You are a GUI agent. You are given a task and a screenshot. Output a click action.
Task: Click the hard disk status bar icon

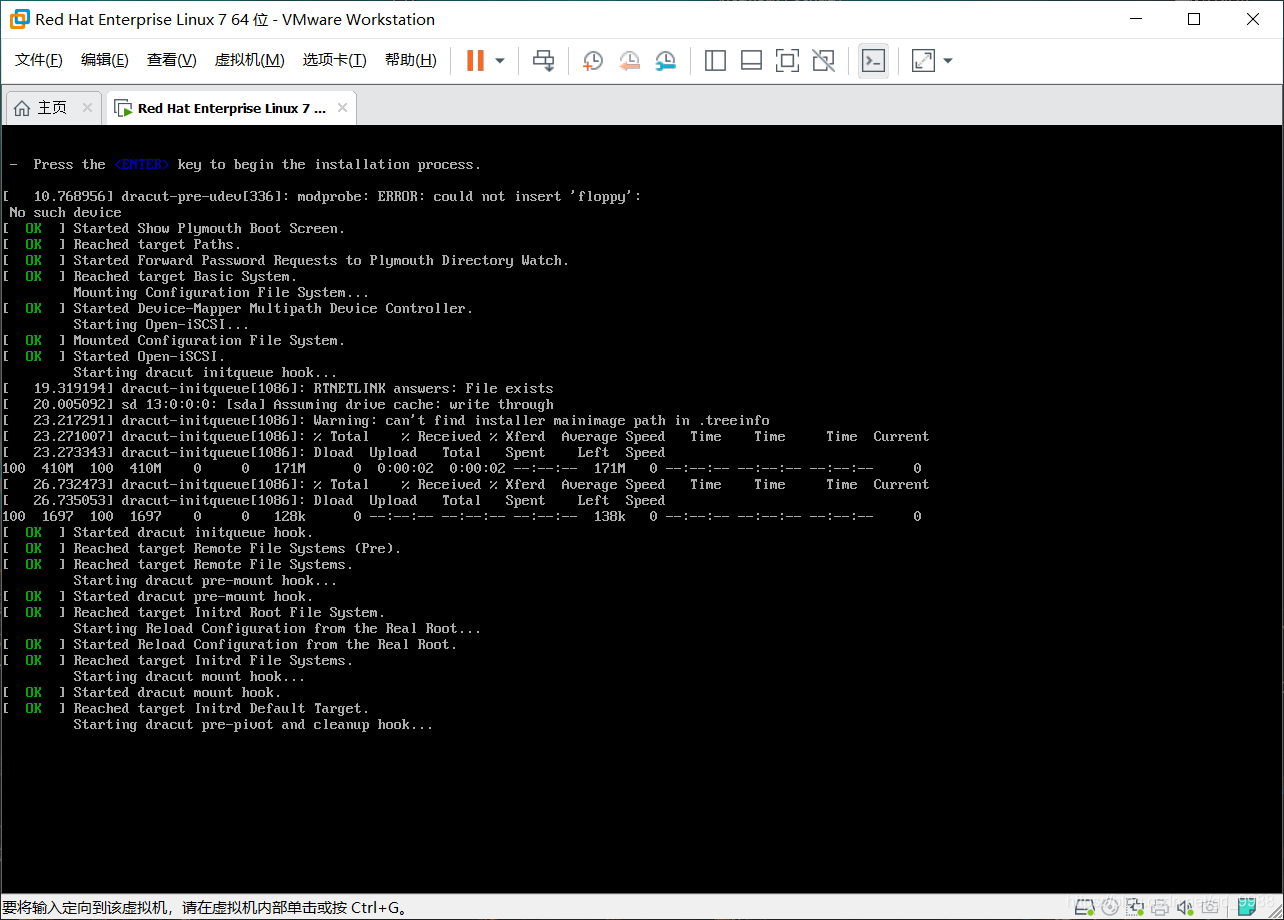point(1084,908)
